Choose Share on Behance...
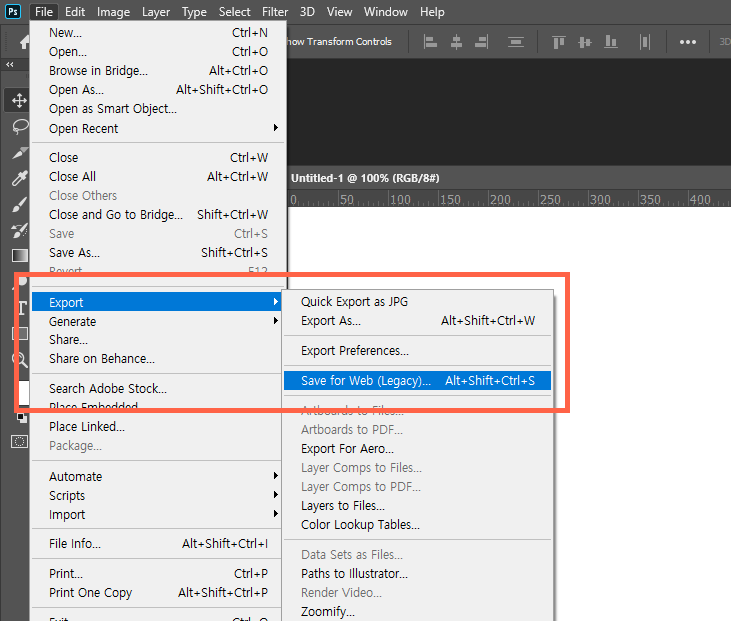 click(157, 359)
